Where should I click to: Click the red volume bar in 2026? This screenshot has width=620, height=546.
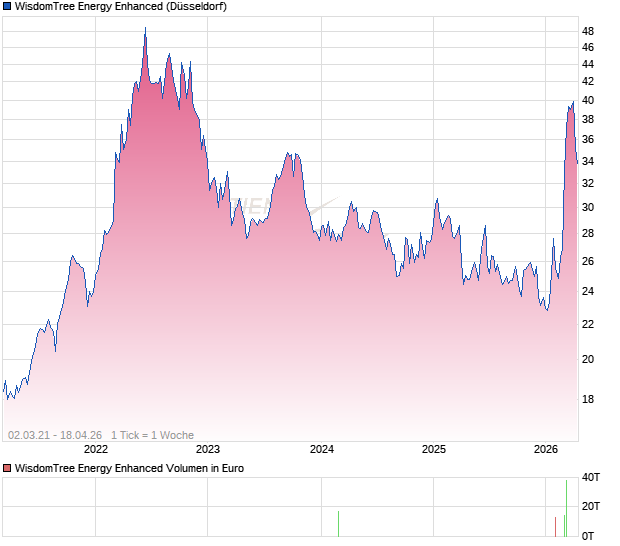[x=555, y=527]
